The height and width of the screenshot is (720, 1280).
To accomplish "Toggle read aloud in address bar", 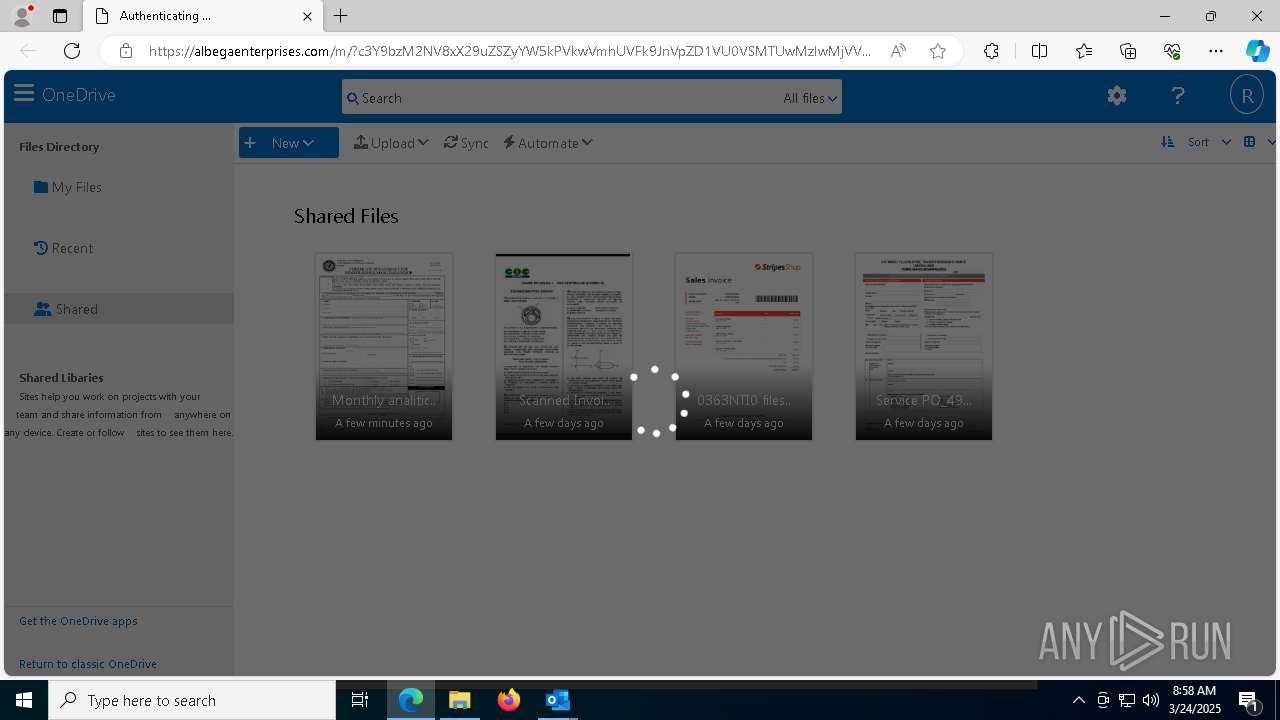I will click(898, 51).
